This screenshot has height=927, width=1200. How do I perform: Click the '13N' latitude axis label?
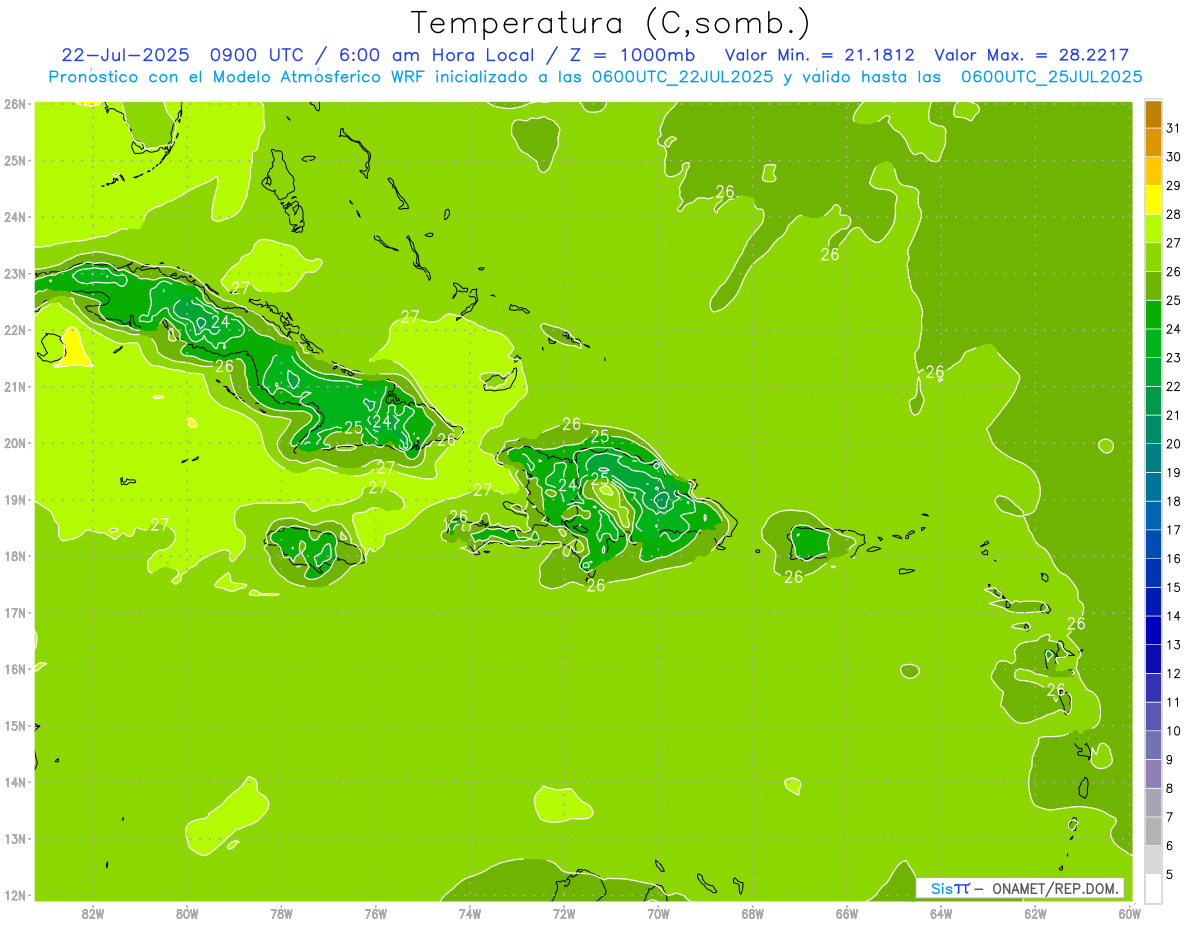coord(15,838)
